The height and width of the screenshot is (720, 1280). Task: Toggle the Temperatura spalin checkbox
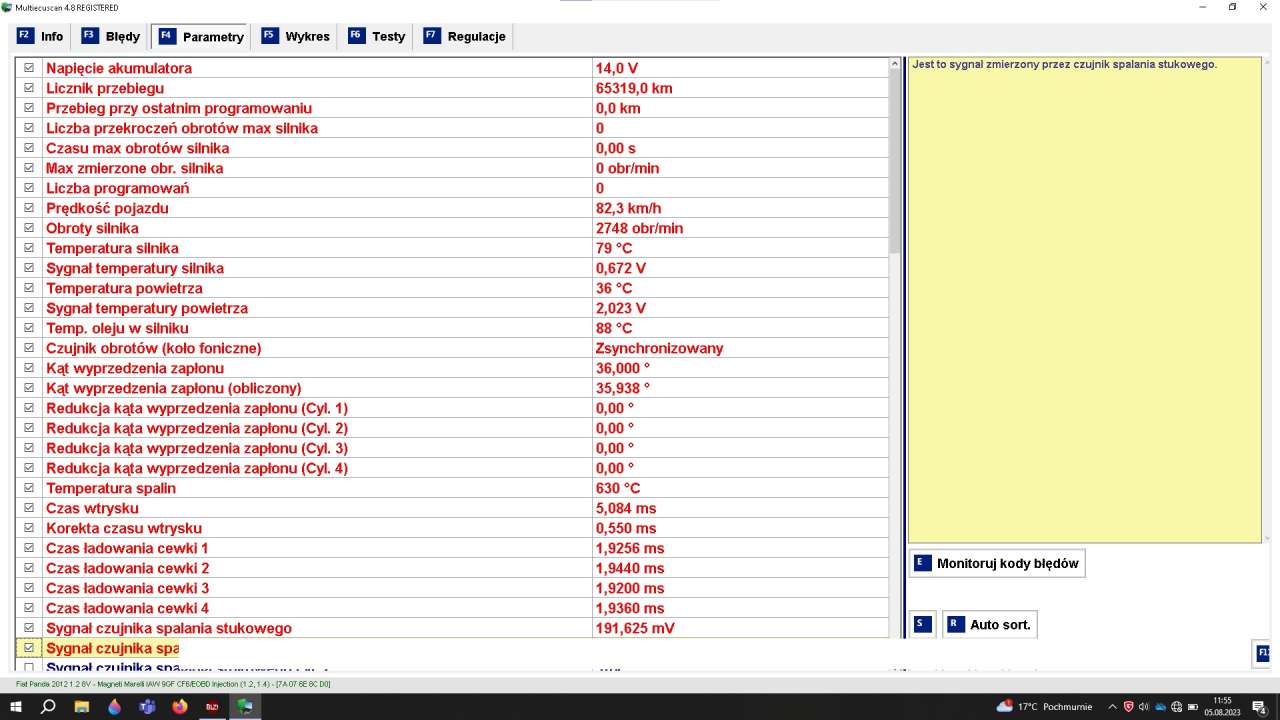[29, 488]
